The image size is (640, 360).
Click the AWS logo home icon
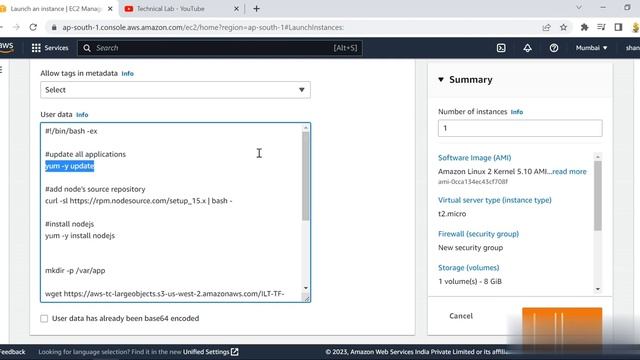point(7,47)
